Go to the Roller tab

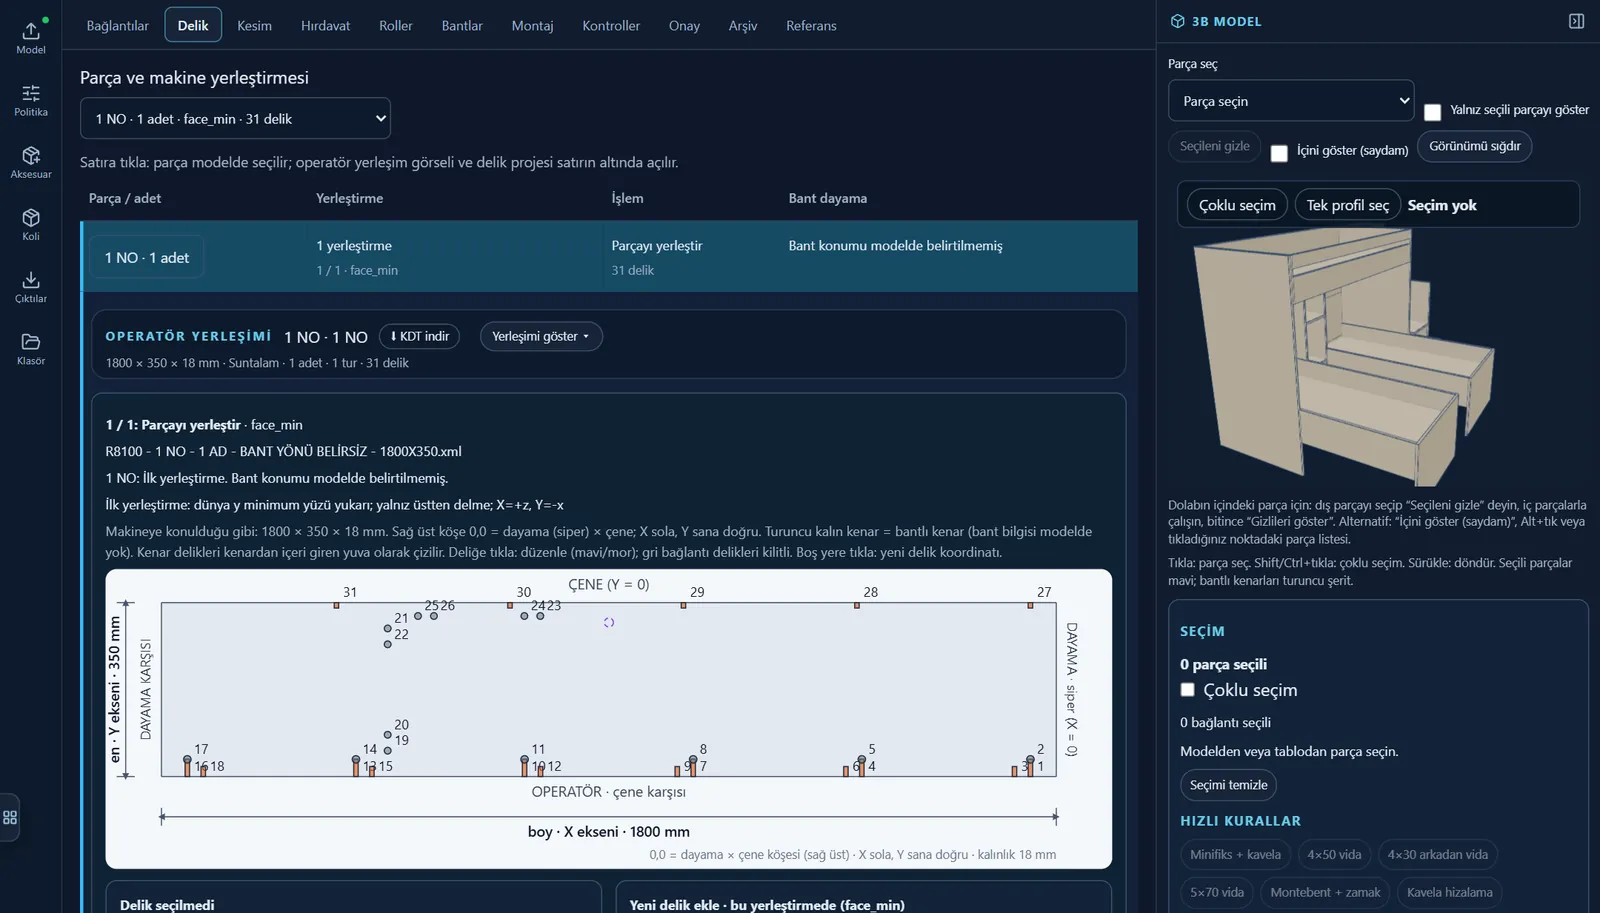point(395,25)
